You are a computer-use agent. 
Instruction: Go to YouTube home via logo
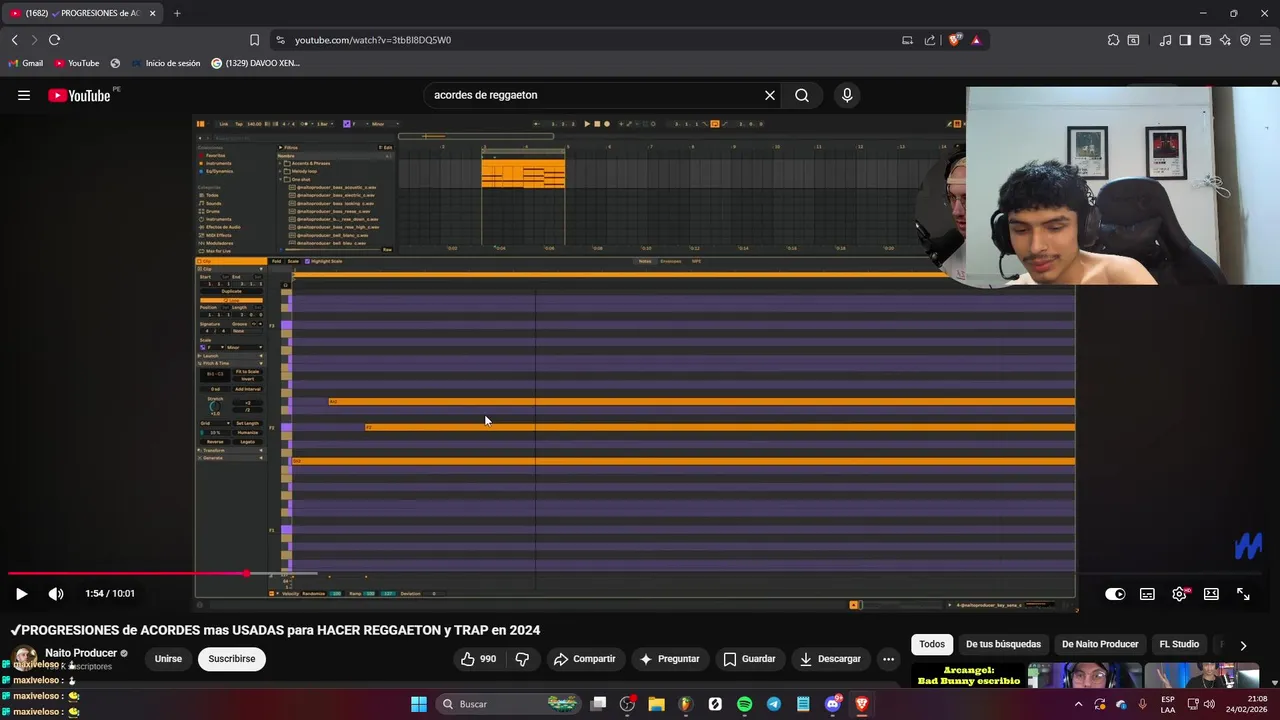[x=79, y=95]
